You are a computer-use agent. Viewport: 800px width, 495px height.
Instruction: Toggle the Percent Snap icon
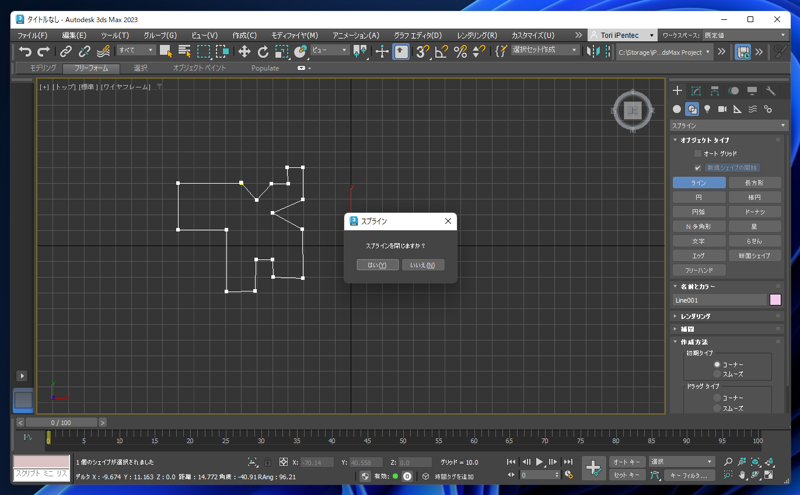[460, 52]
